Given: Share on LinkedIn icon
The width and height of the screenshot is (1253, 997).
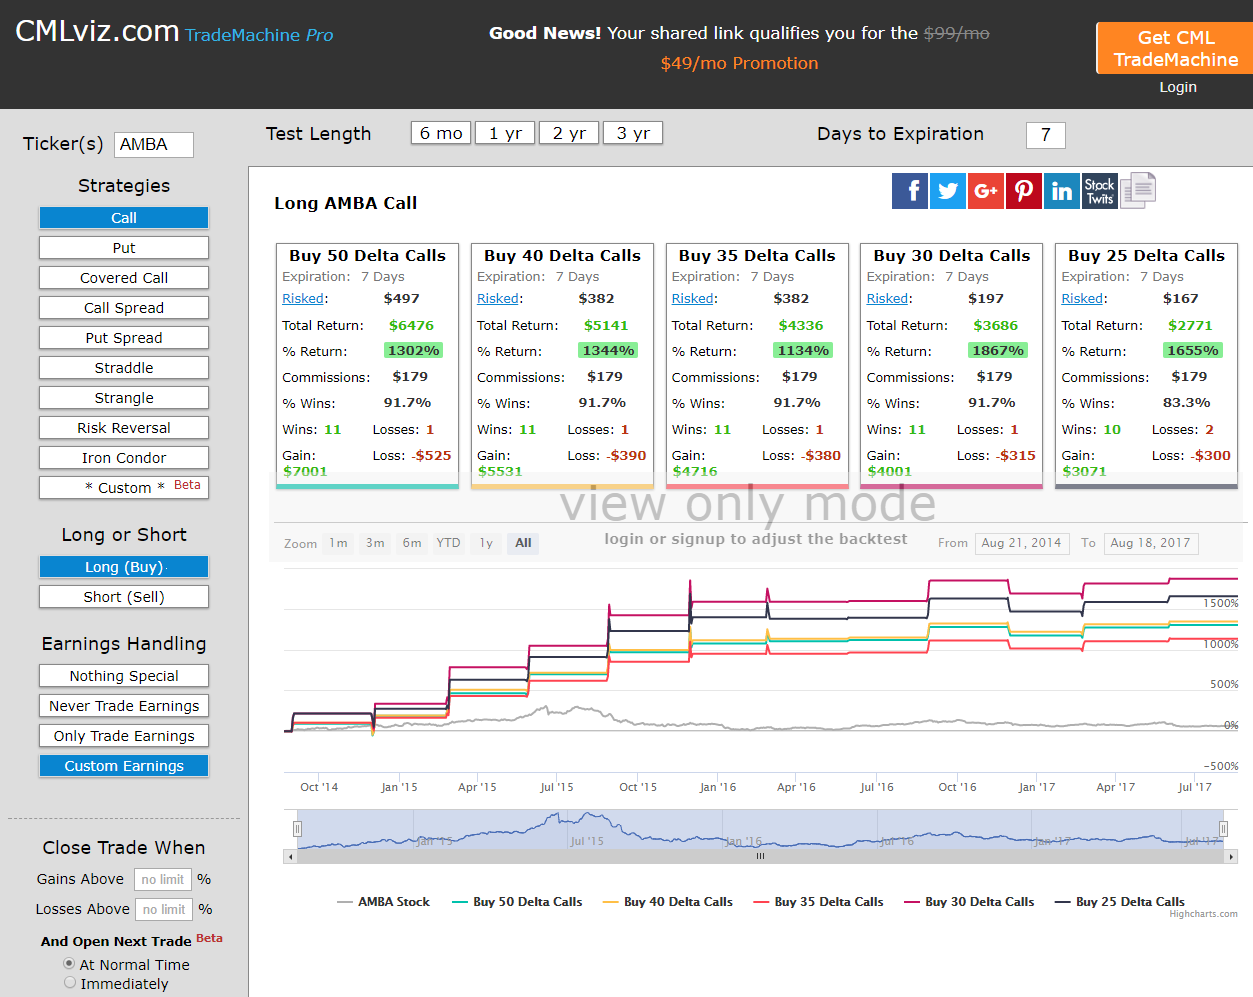Looking at the screenshot, I should click(1062, 190).
